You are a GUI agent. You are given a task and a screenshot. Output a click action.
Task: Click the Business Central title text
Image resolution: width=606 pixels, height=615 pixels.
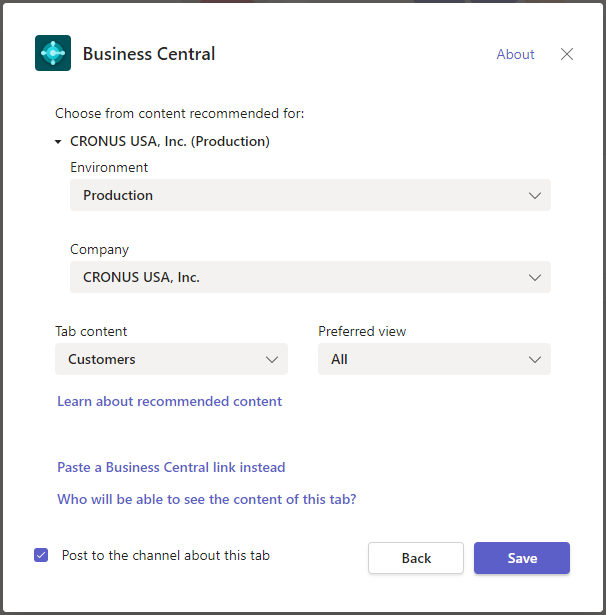[149, 54]
